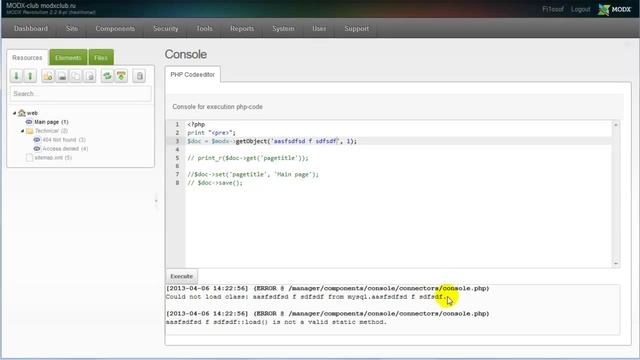The width and height of the screenshot is (640, 360).
Task: Select the sitemap.xml (5) resource
Action: [x=53, y=158]
